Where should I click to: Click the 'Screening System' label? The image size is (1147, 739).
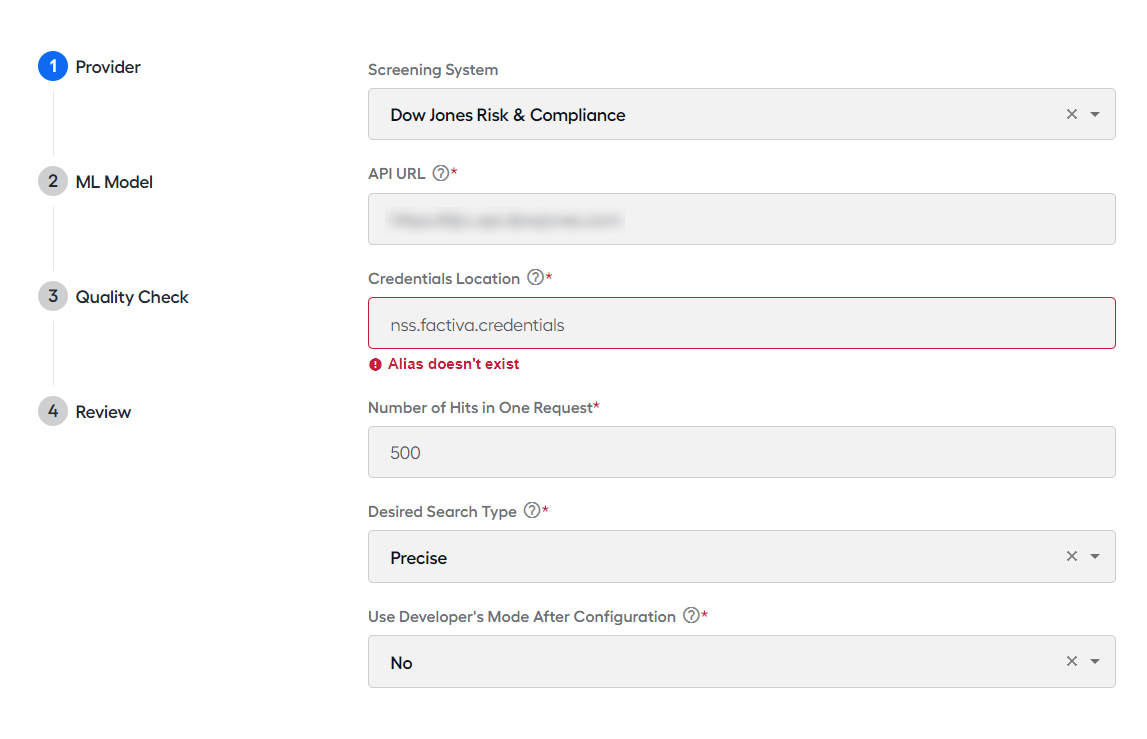click(x=433, y=70)
